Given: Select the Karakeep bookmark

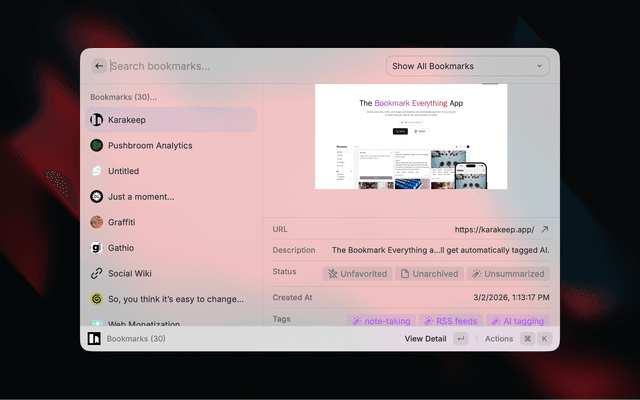Looking at the screenshot, I should 168,120.
